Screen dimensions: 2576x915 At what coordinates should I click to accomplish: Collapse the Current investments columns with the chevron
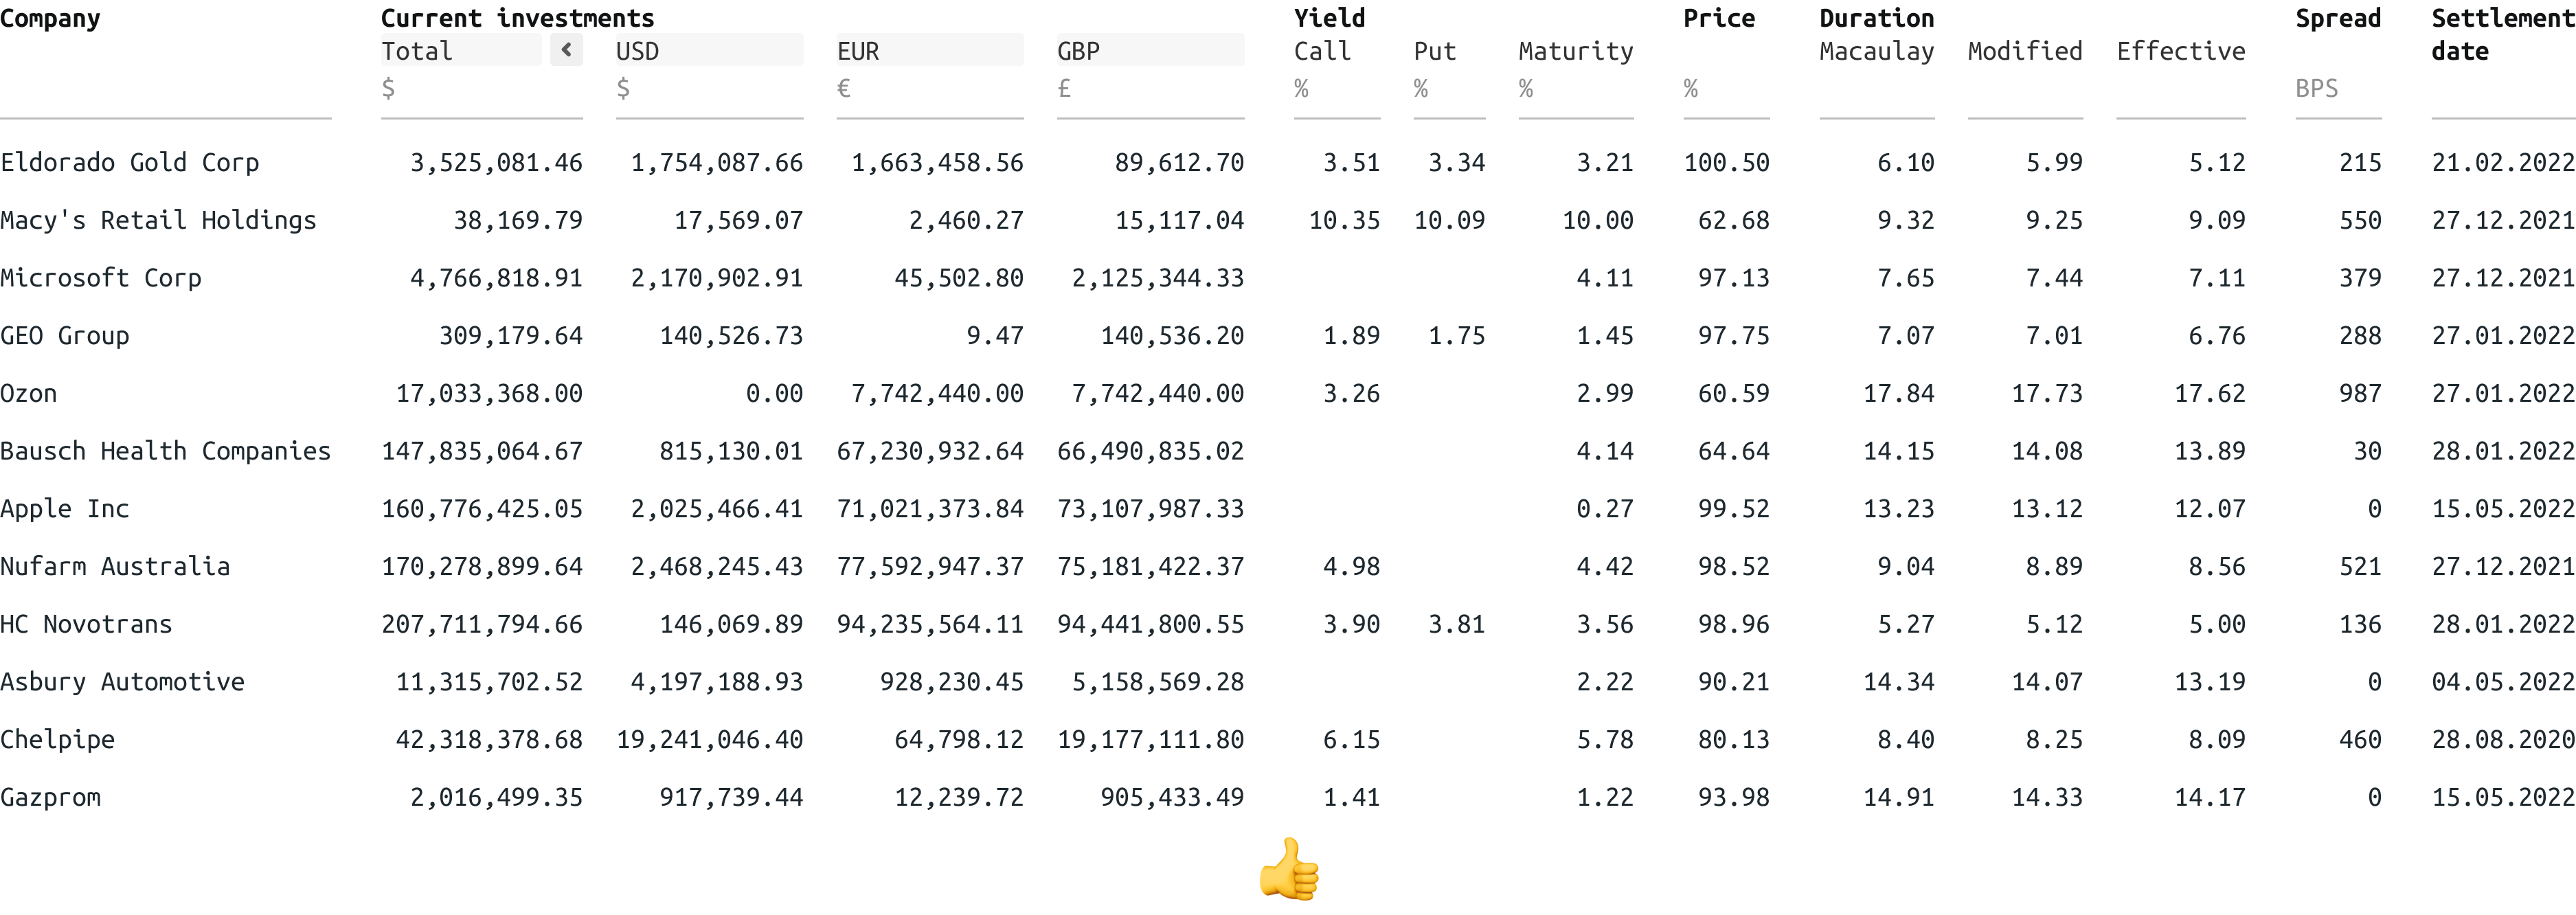(x=566, y=50)
